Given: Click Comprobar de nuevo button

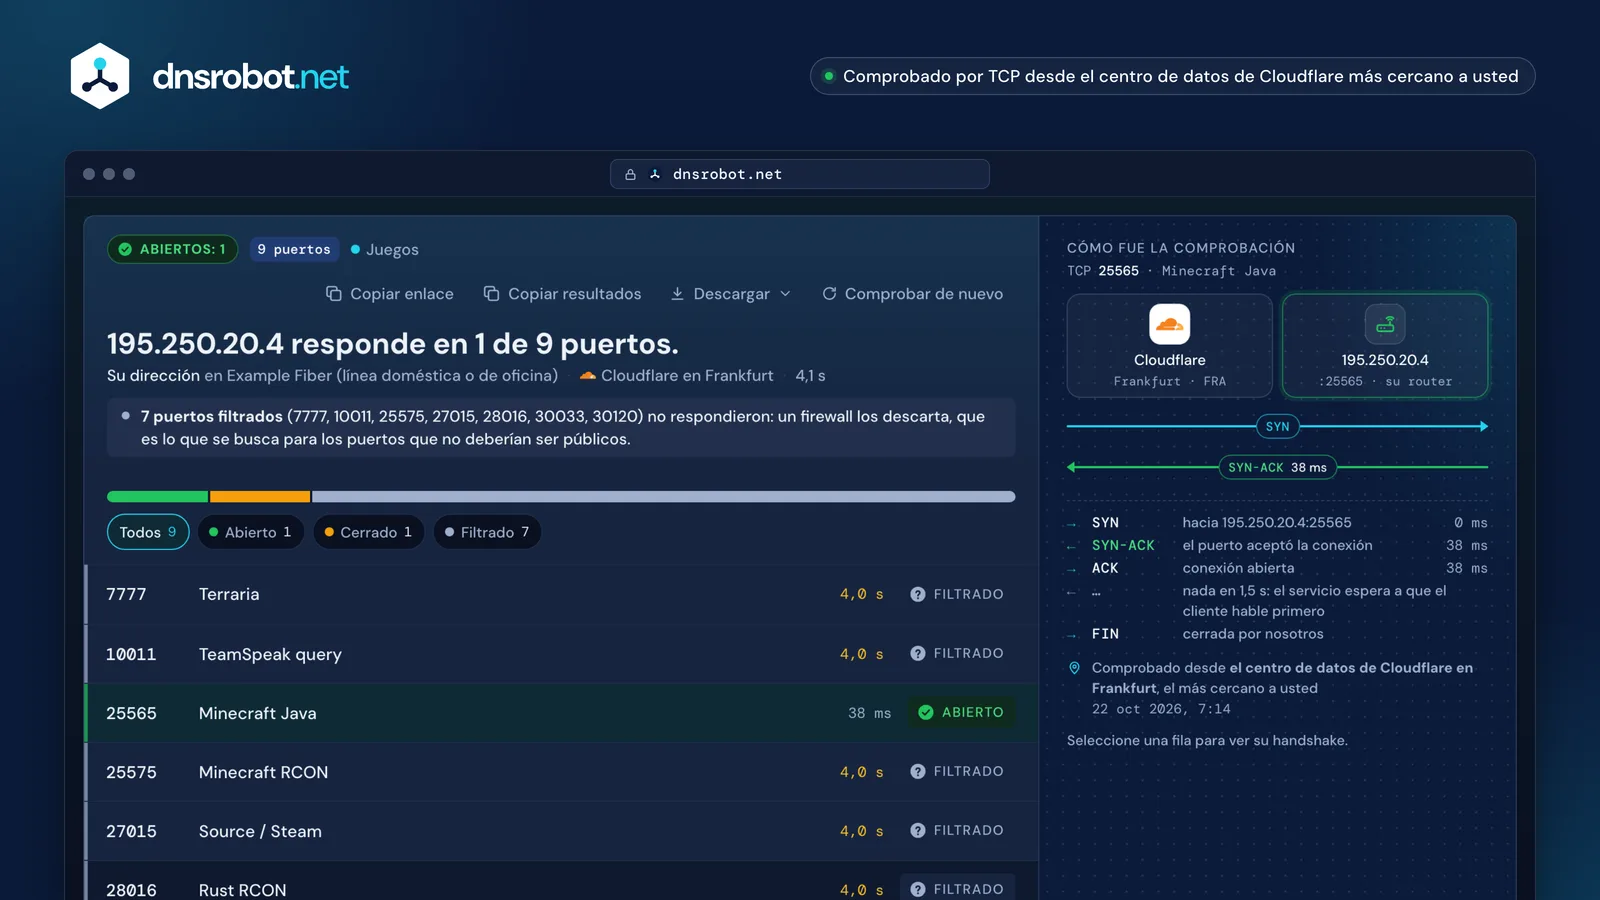Looking at the screenshot, I should (912, 294).
